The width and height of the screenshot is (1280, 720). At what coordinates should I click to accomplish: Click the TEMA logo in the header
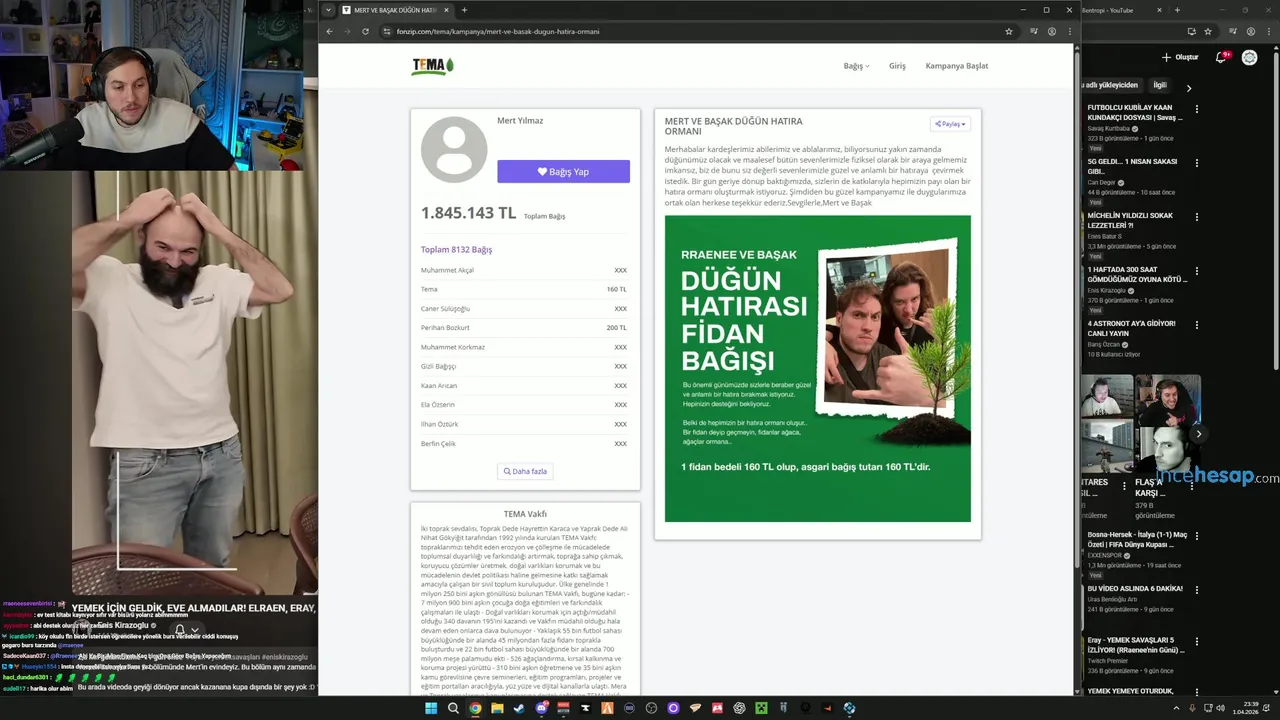pyautogui.click(x=433, y=66)
